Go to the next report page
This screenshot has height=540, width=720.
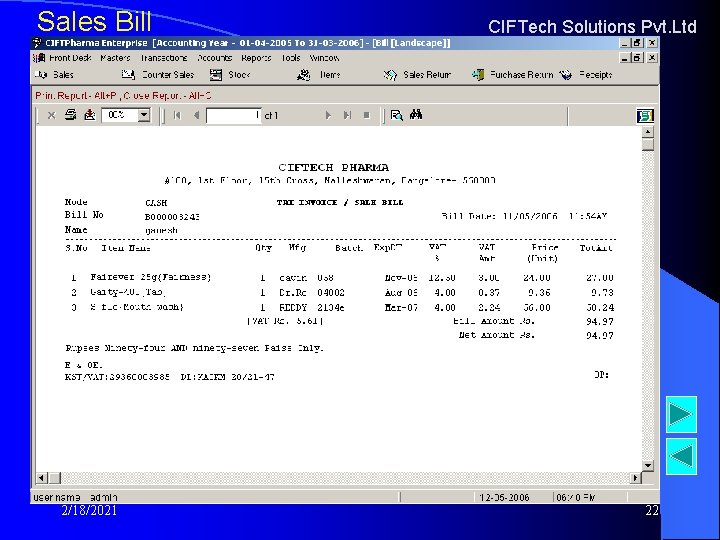click(x=328, y=115)
